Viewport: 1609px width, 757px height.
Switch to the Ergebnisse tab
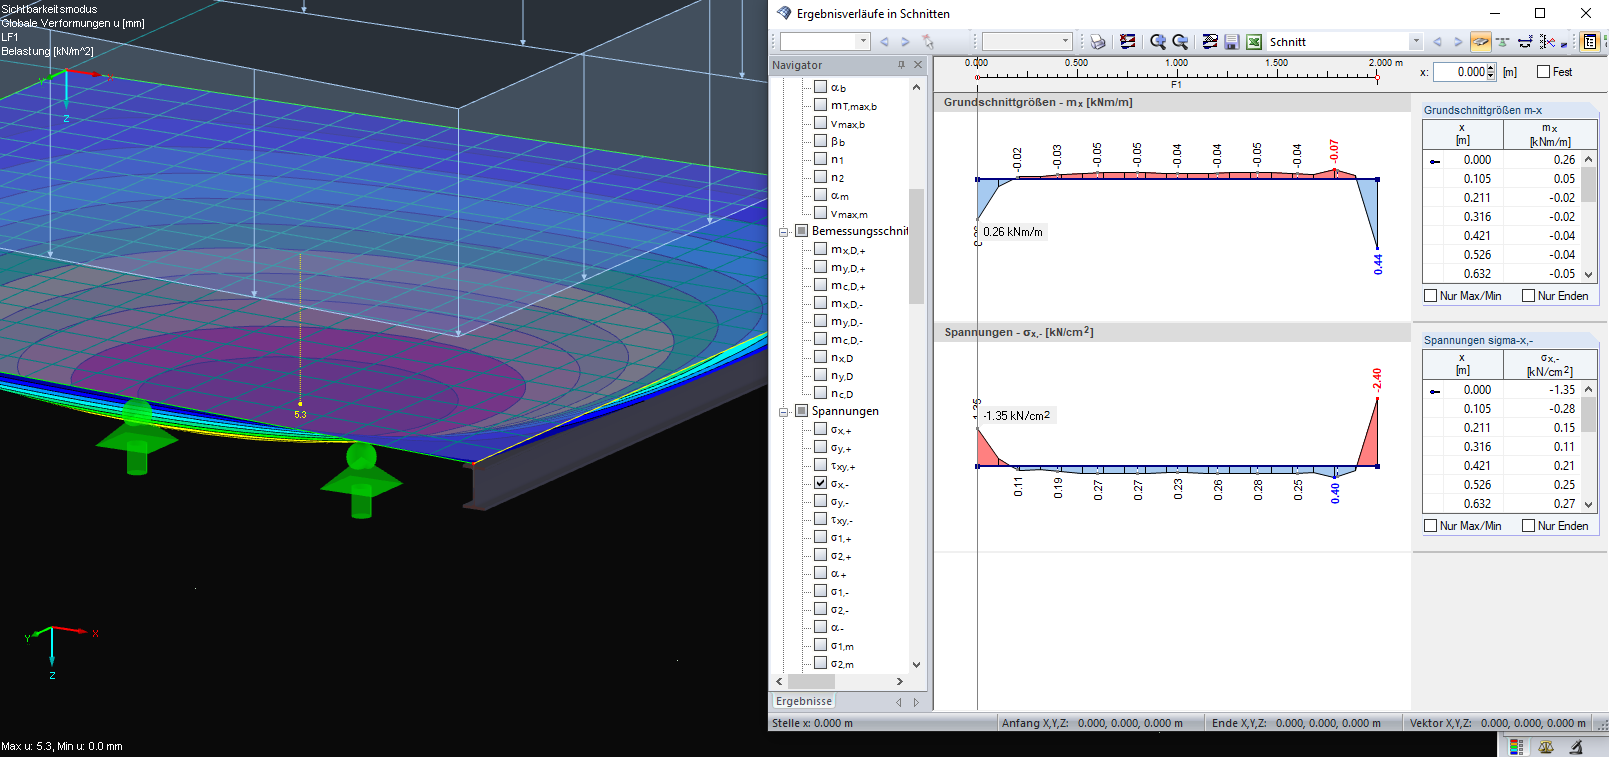pyautogui.click(x=804, y=702)
